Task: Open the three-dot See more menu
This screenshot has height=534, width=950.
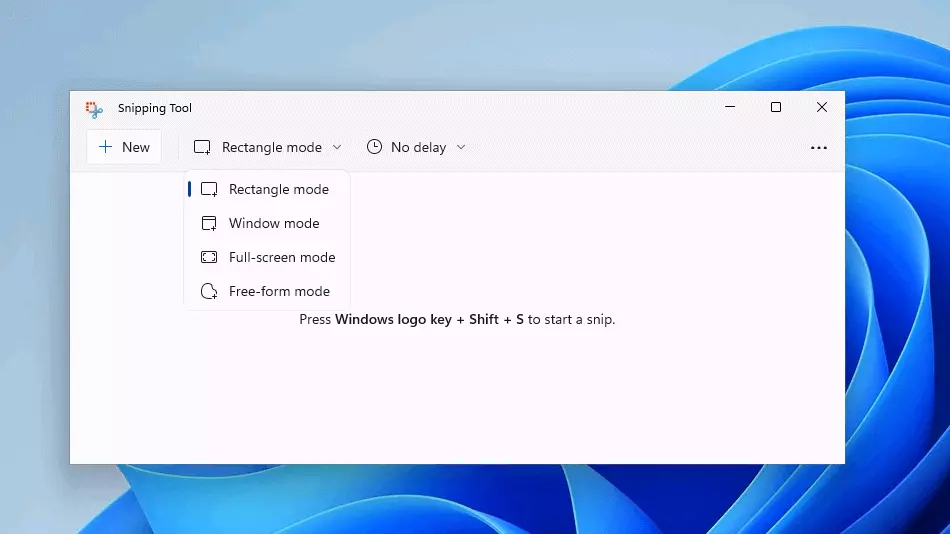Action: tap(818, 148)
